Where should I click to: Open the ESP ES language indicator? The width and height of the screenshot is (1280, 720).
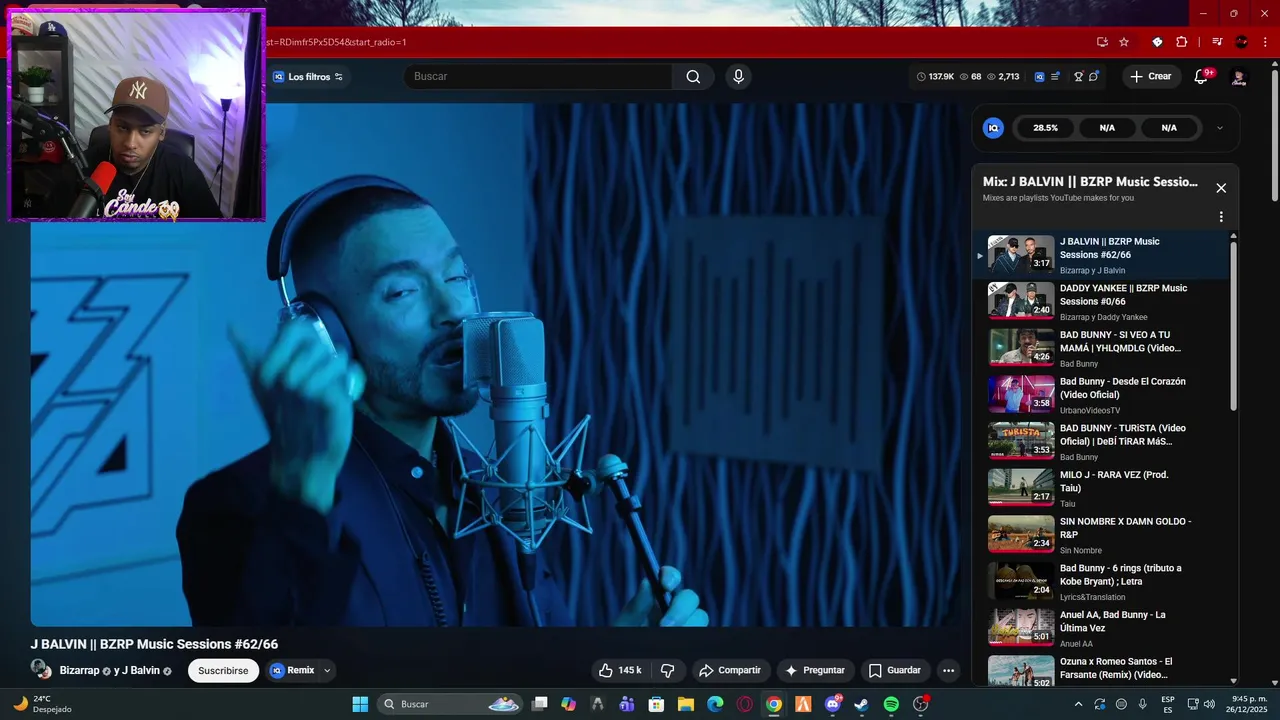click(1168, 704)
